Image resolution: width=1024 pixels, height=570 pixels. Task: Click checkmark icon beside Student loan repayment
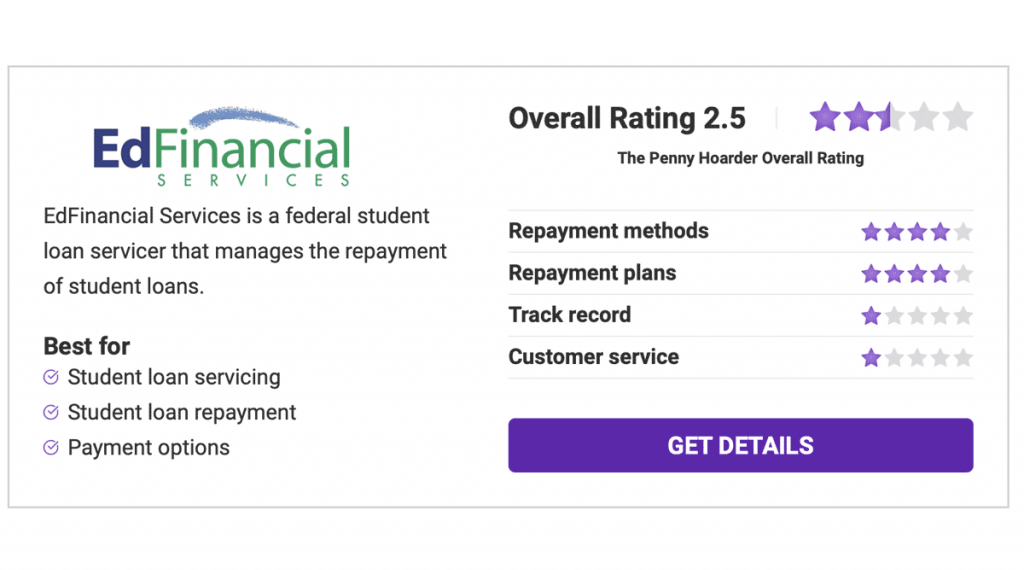click(x=51, y=412)
